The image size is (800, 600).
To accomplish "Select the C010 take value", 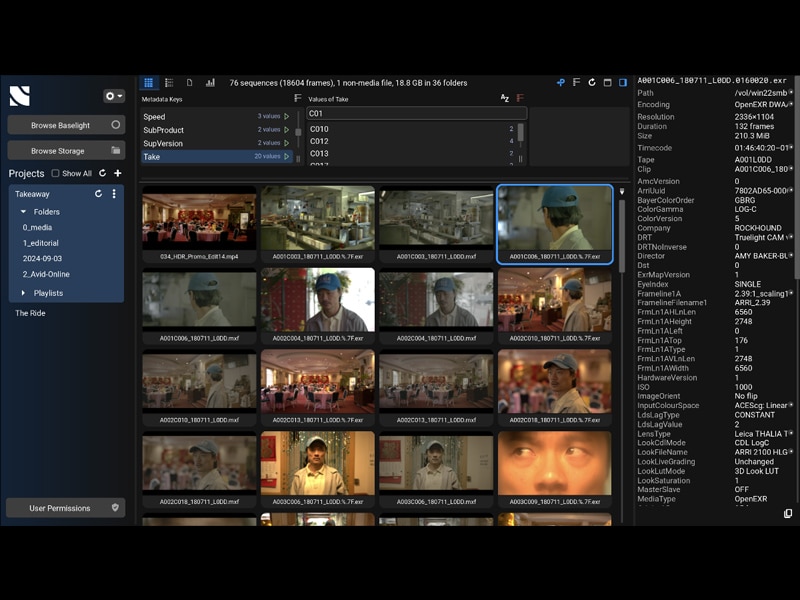I will pos(412,129).
